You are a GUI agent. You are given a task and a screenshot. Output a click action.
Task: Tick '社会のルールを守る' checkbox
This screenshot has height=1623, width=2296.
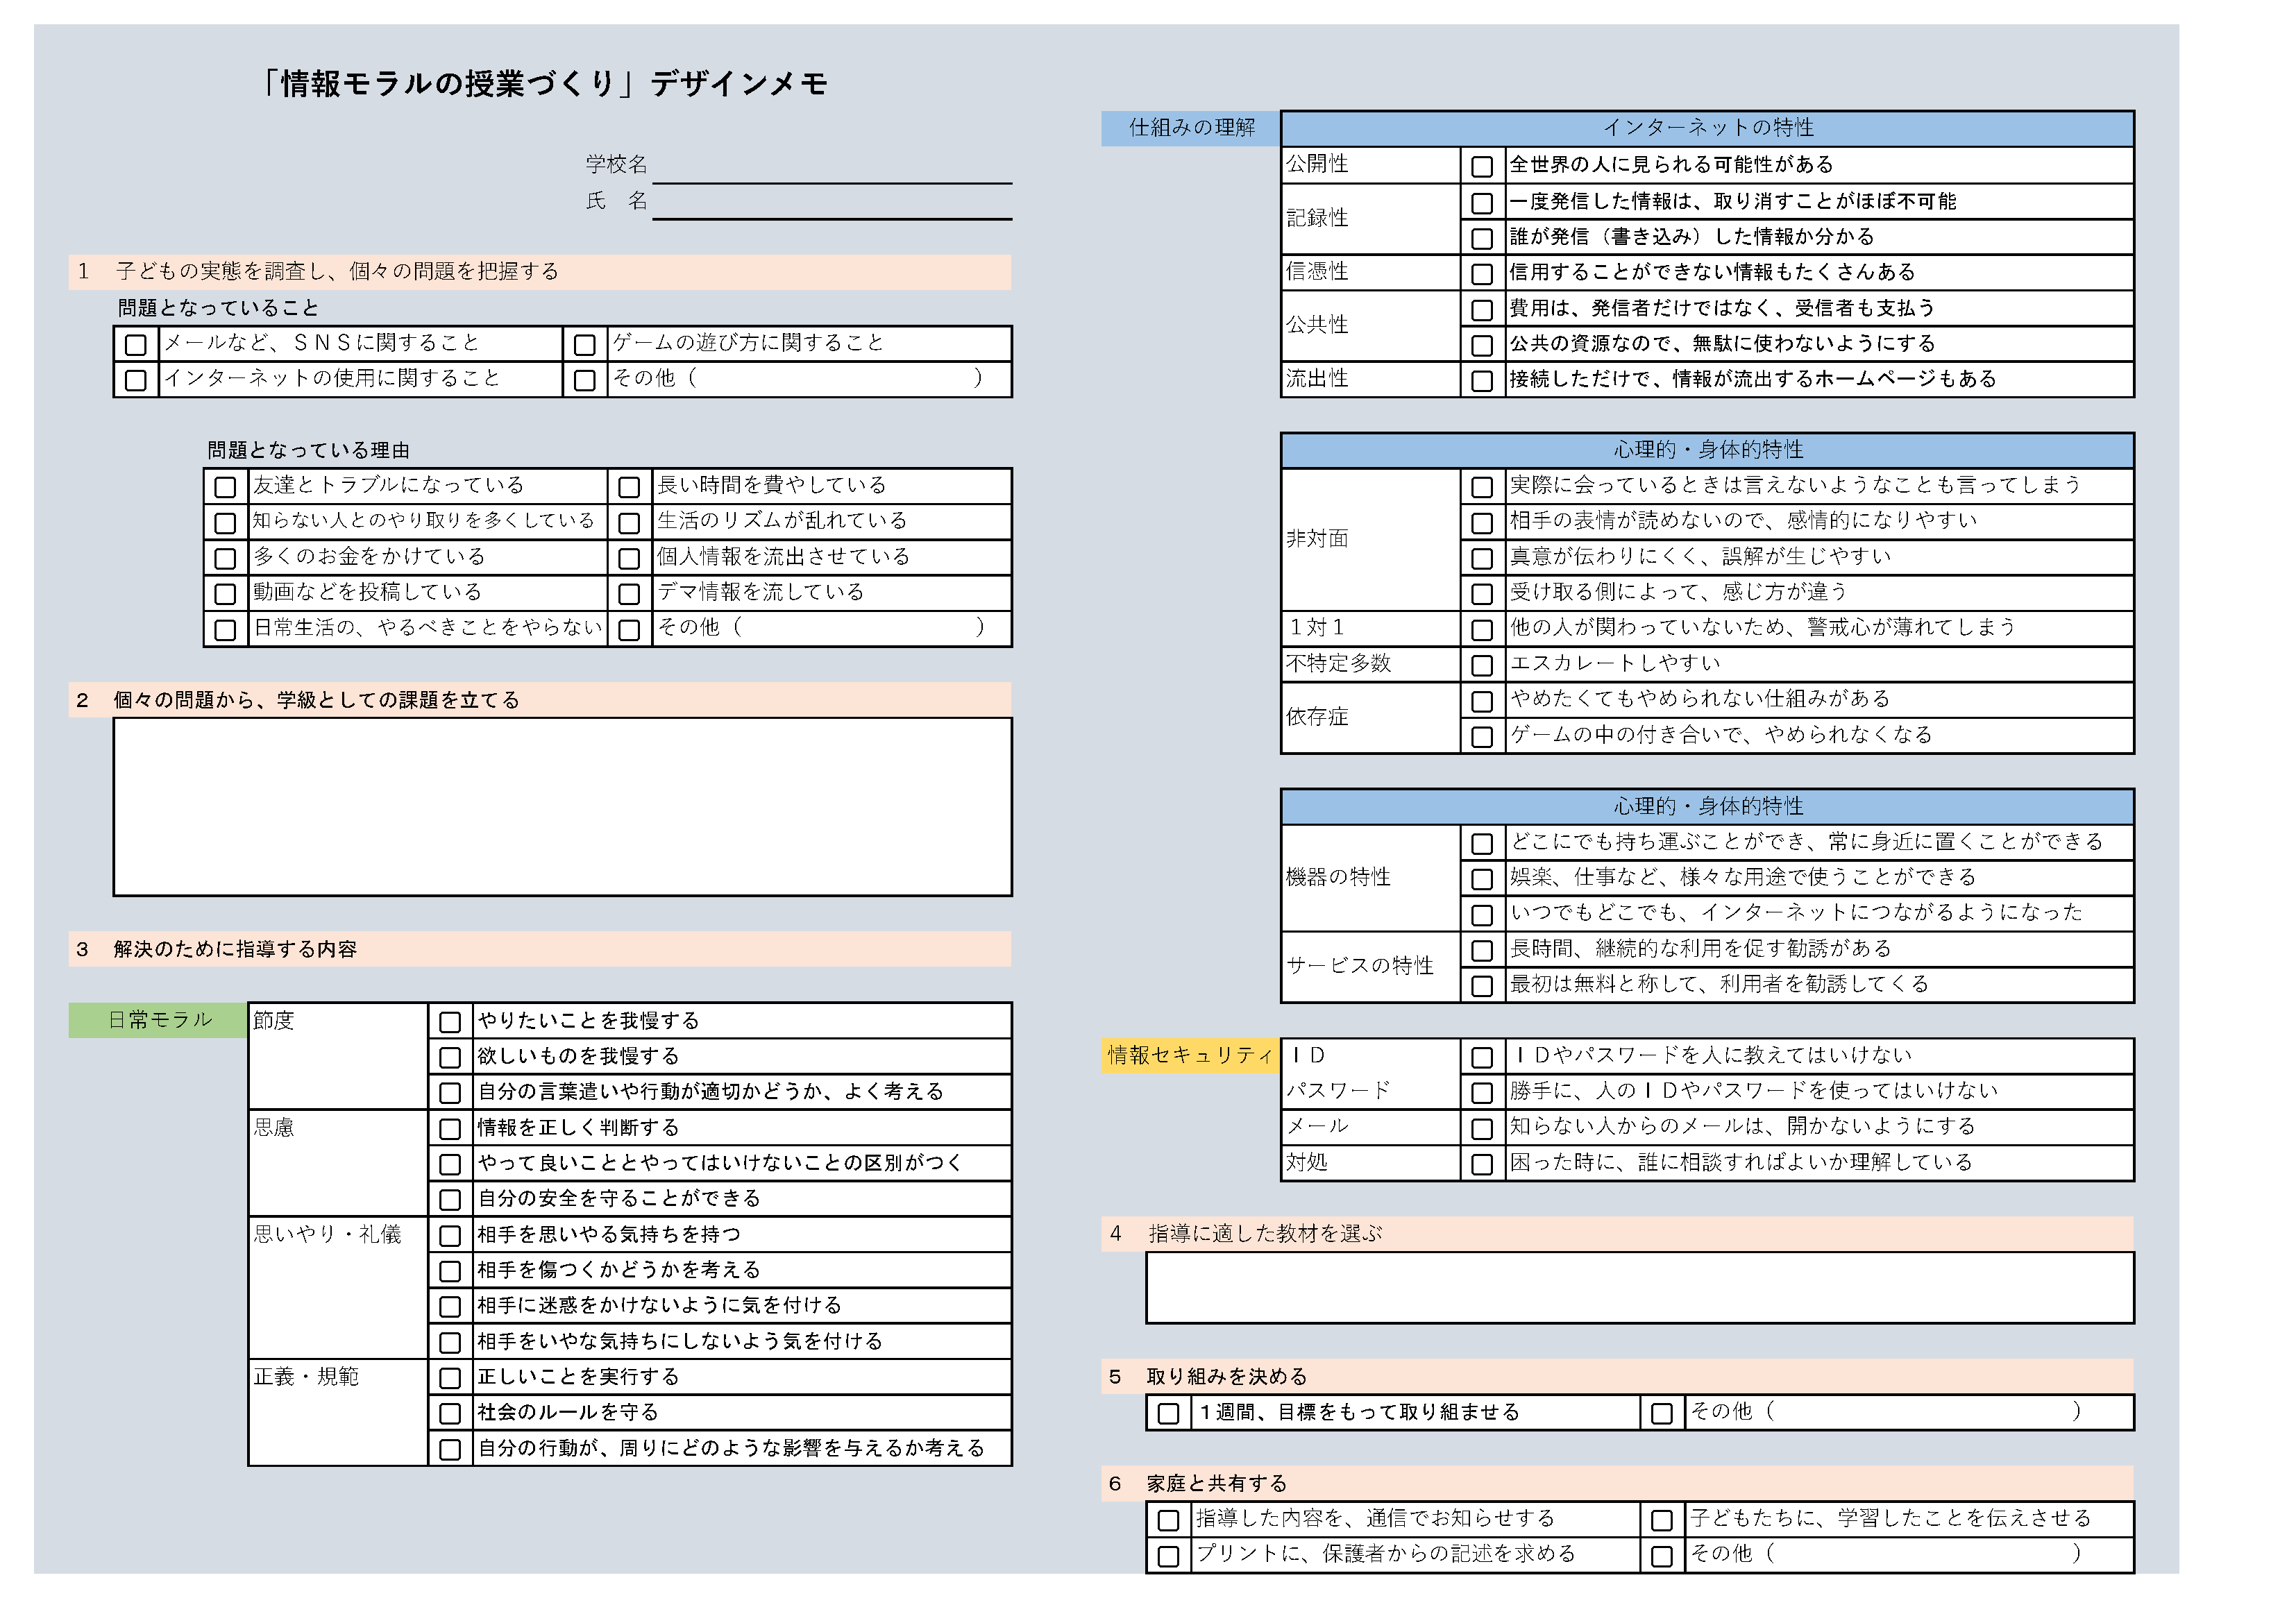pyautogui.click(x=451, y=1414)
